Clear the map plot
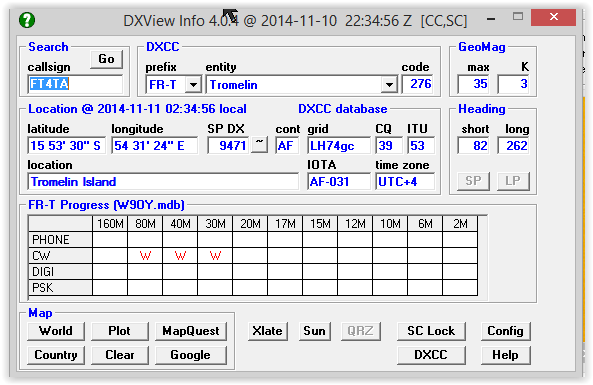 [120, 355]
